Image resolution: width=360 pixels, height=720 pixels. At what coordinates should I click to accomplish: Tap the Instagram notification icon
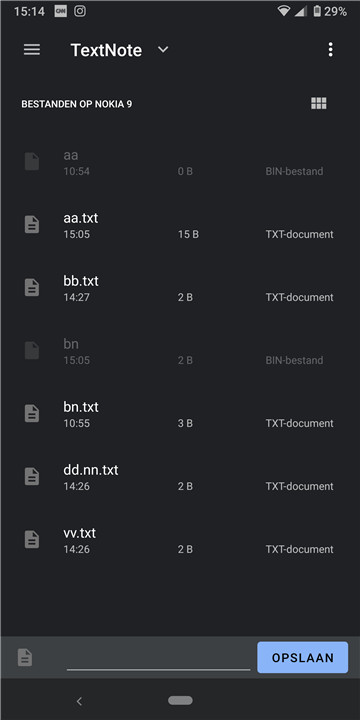(x=80, y=11)
